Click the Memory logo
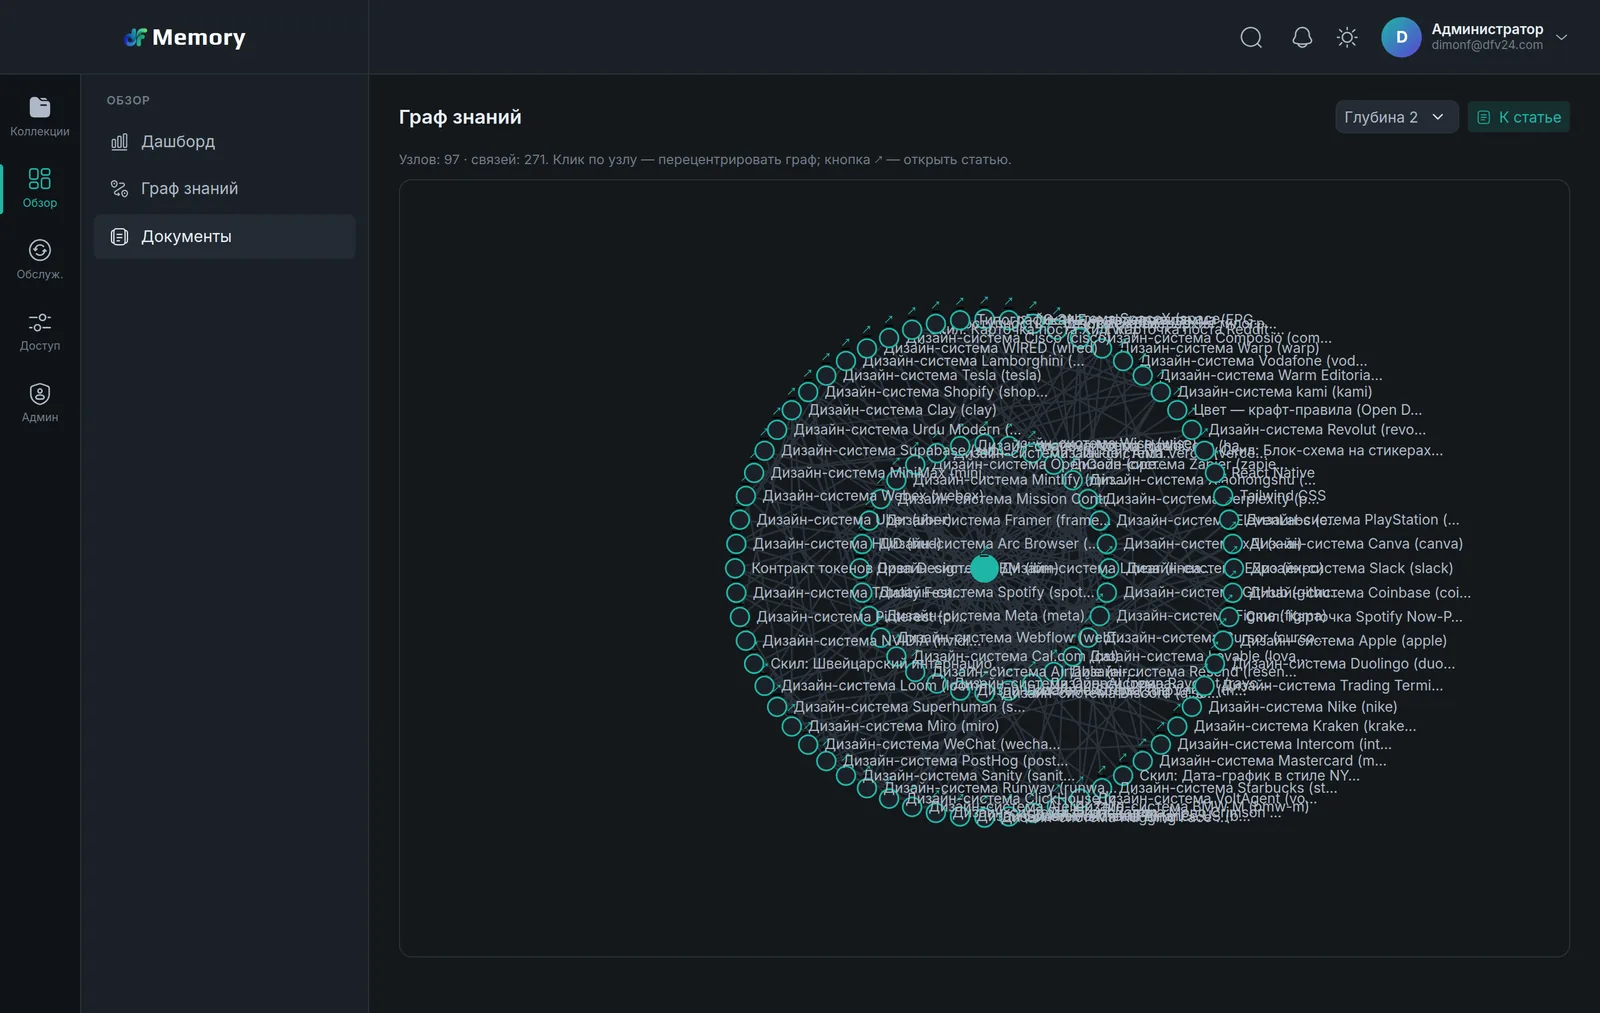1600x1013 pixels. pos(185,38)
